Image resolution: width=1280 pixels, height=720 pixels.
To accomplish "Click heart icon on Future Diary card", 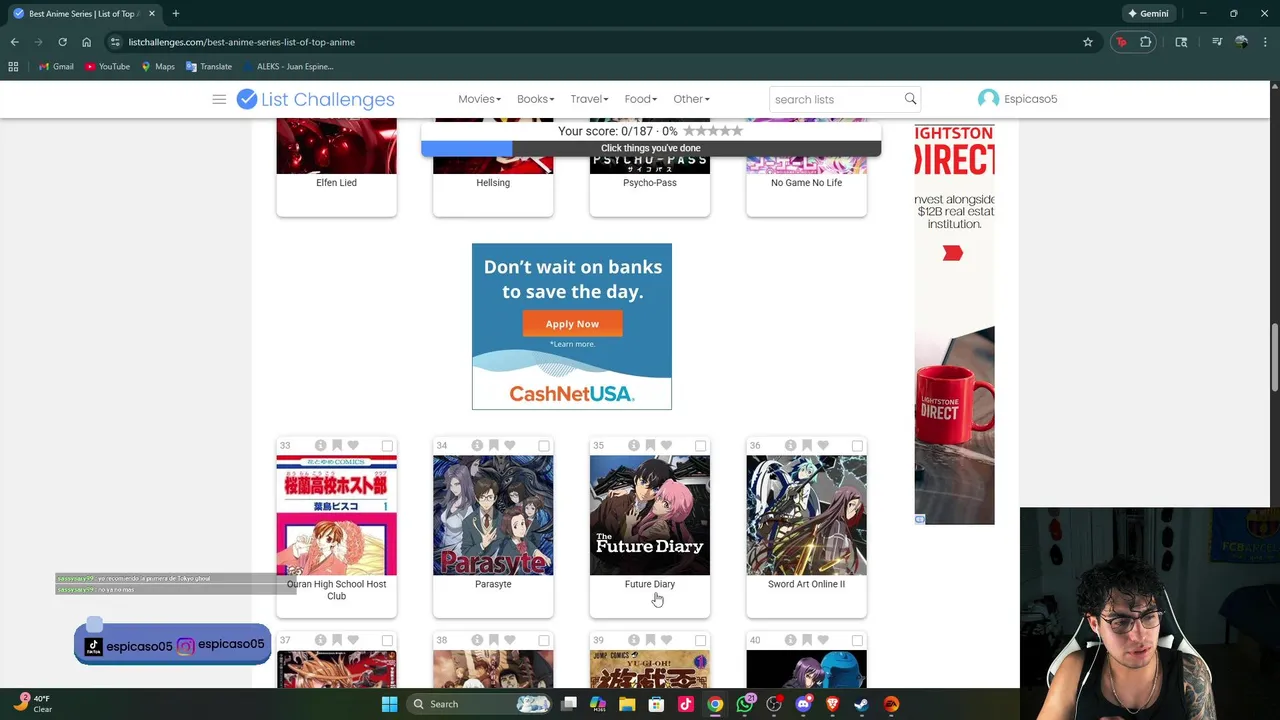I will click(666, 445).
